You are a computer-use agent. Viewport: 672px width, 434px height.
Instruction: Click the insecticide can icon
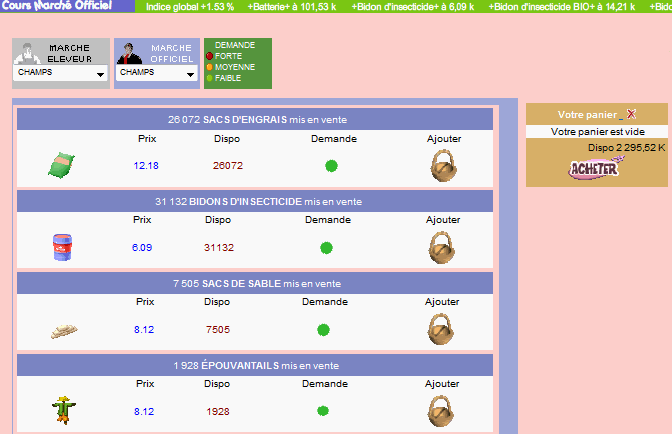coord(62,247)
